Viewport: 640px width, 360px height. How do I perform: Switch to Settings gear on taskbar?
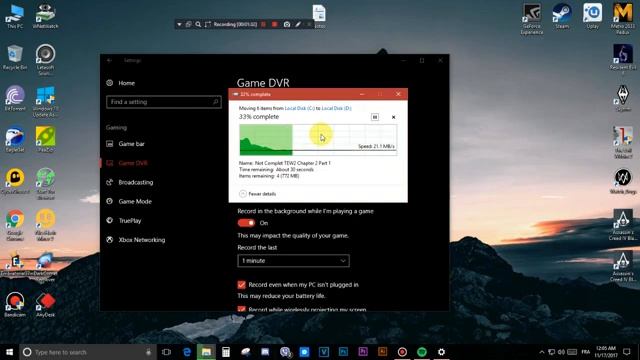441,352
